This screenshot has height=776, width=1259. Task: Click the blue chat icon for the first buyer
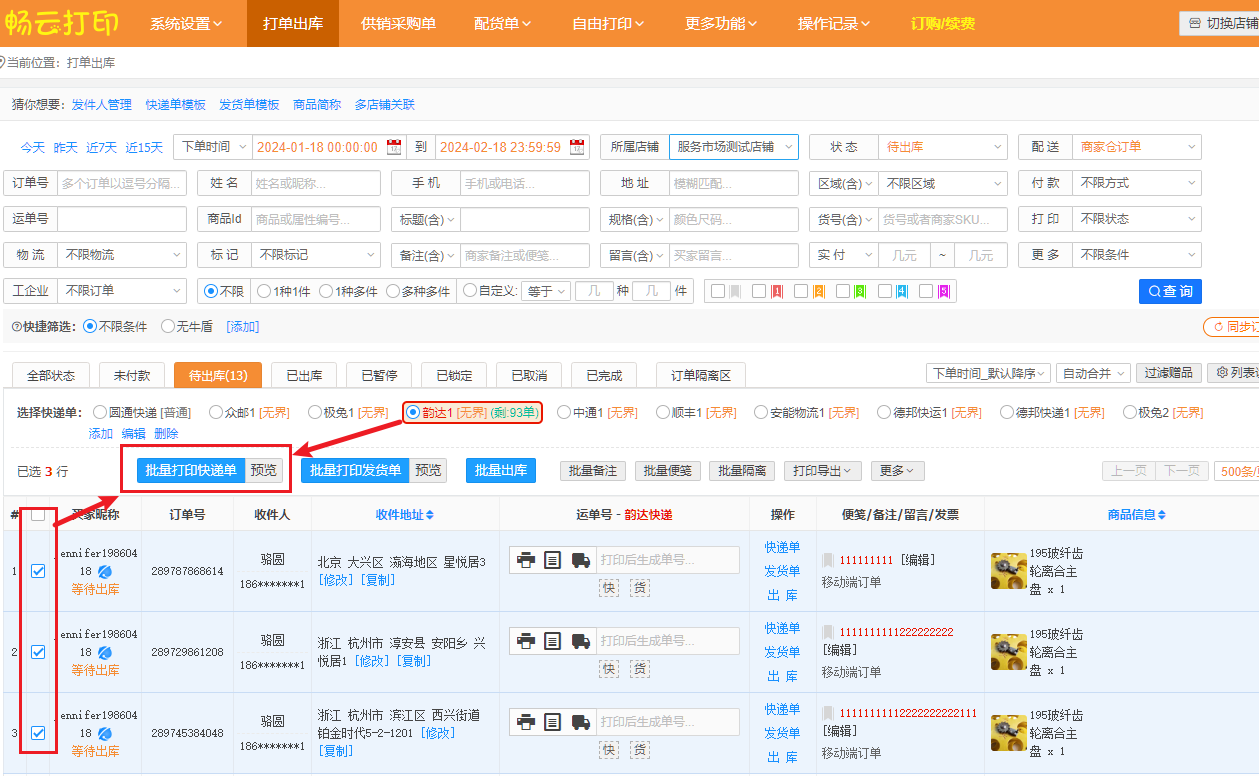(x=105, y=571)
